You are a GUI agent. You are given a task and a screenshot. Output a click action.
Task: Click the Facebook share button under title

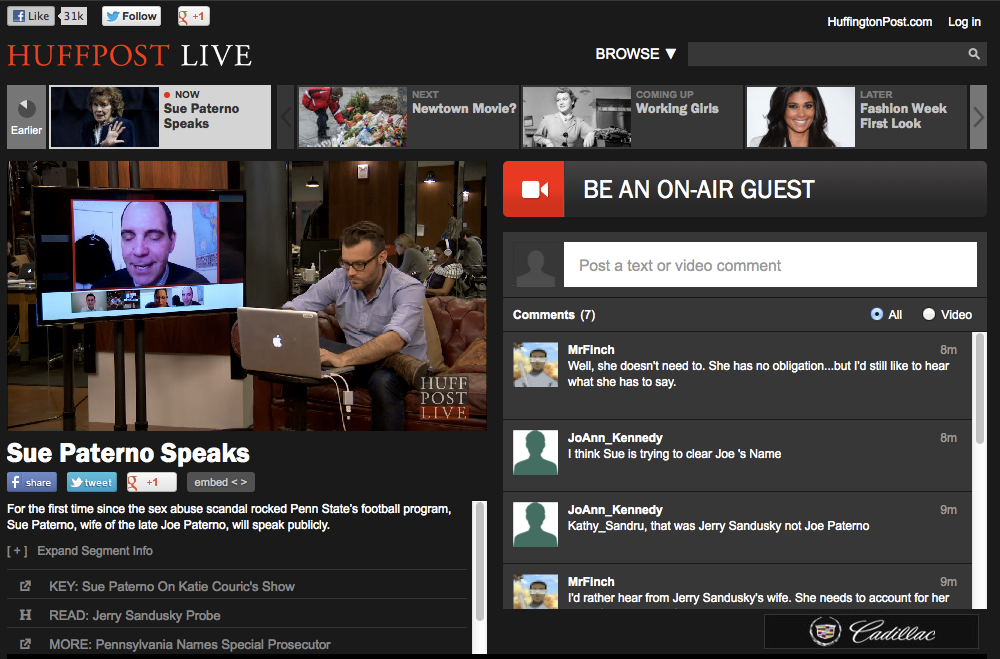pos(32,482)
